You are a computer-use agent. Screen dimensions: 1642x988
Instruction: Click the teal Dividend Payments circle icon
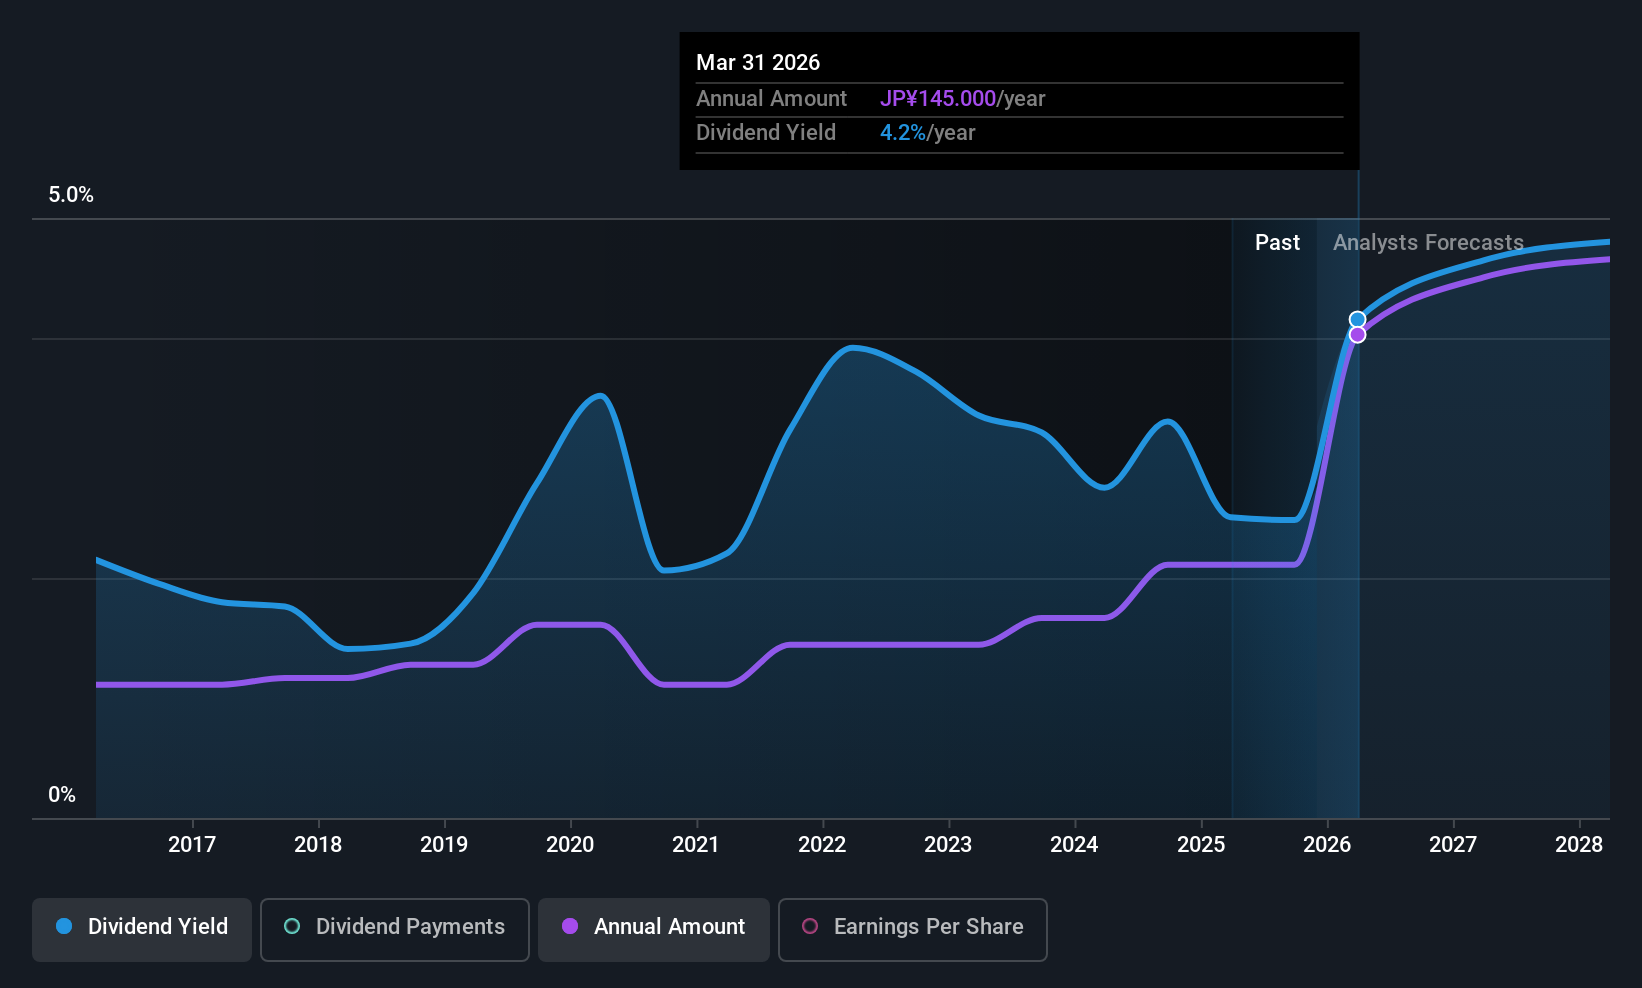291,927
